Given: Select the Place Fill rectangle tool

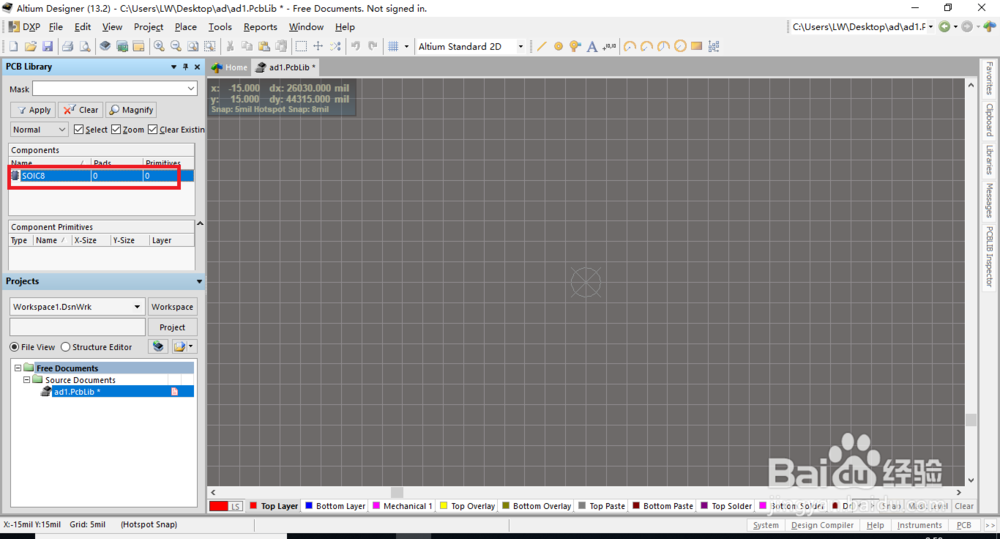Looking at the screenshot, I should click(x=696, y=46).
